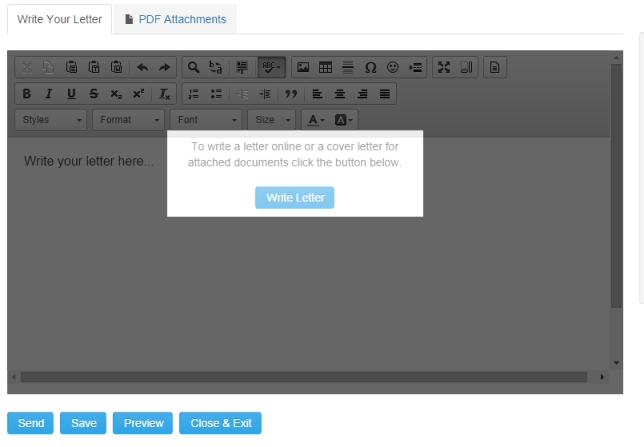Click the Save button
The image size is (644, 447).
coord(83,423)
